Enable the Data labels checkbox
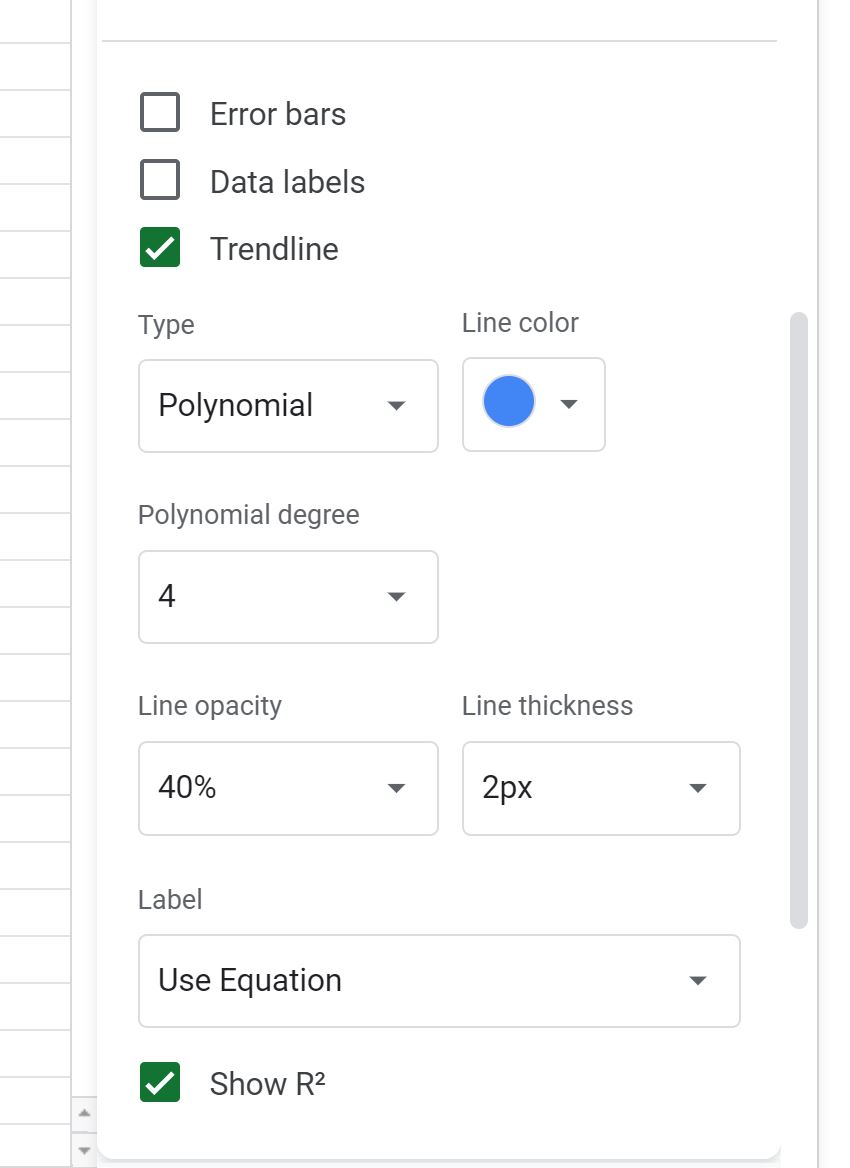The width and height of the screenshot is (850, 1168). click(x=160, y=180)
